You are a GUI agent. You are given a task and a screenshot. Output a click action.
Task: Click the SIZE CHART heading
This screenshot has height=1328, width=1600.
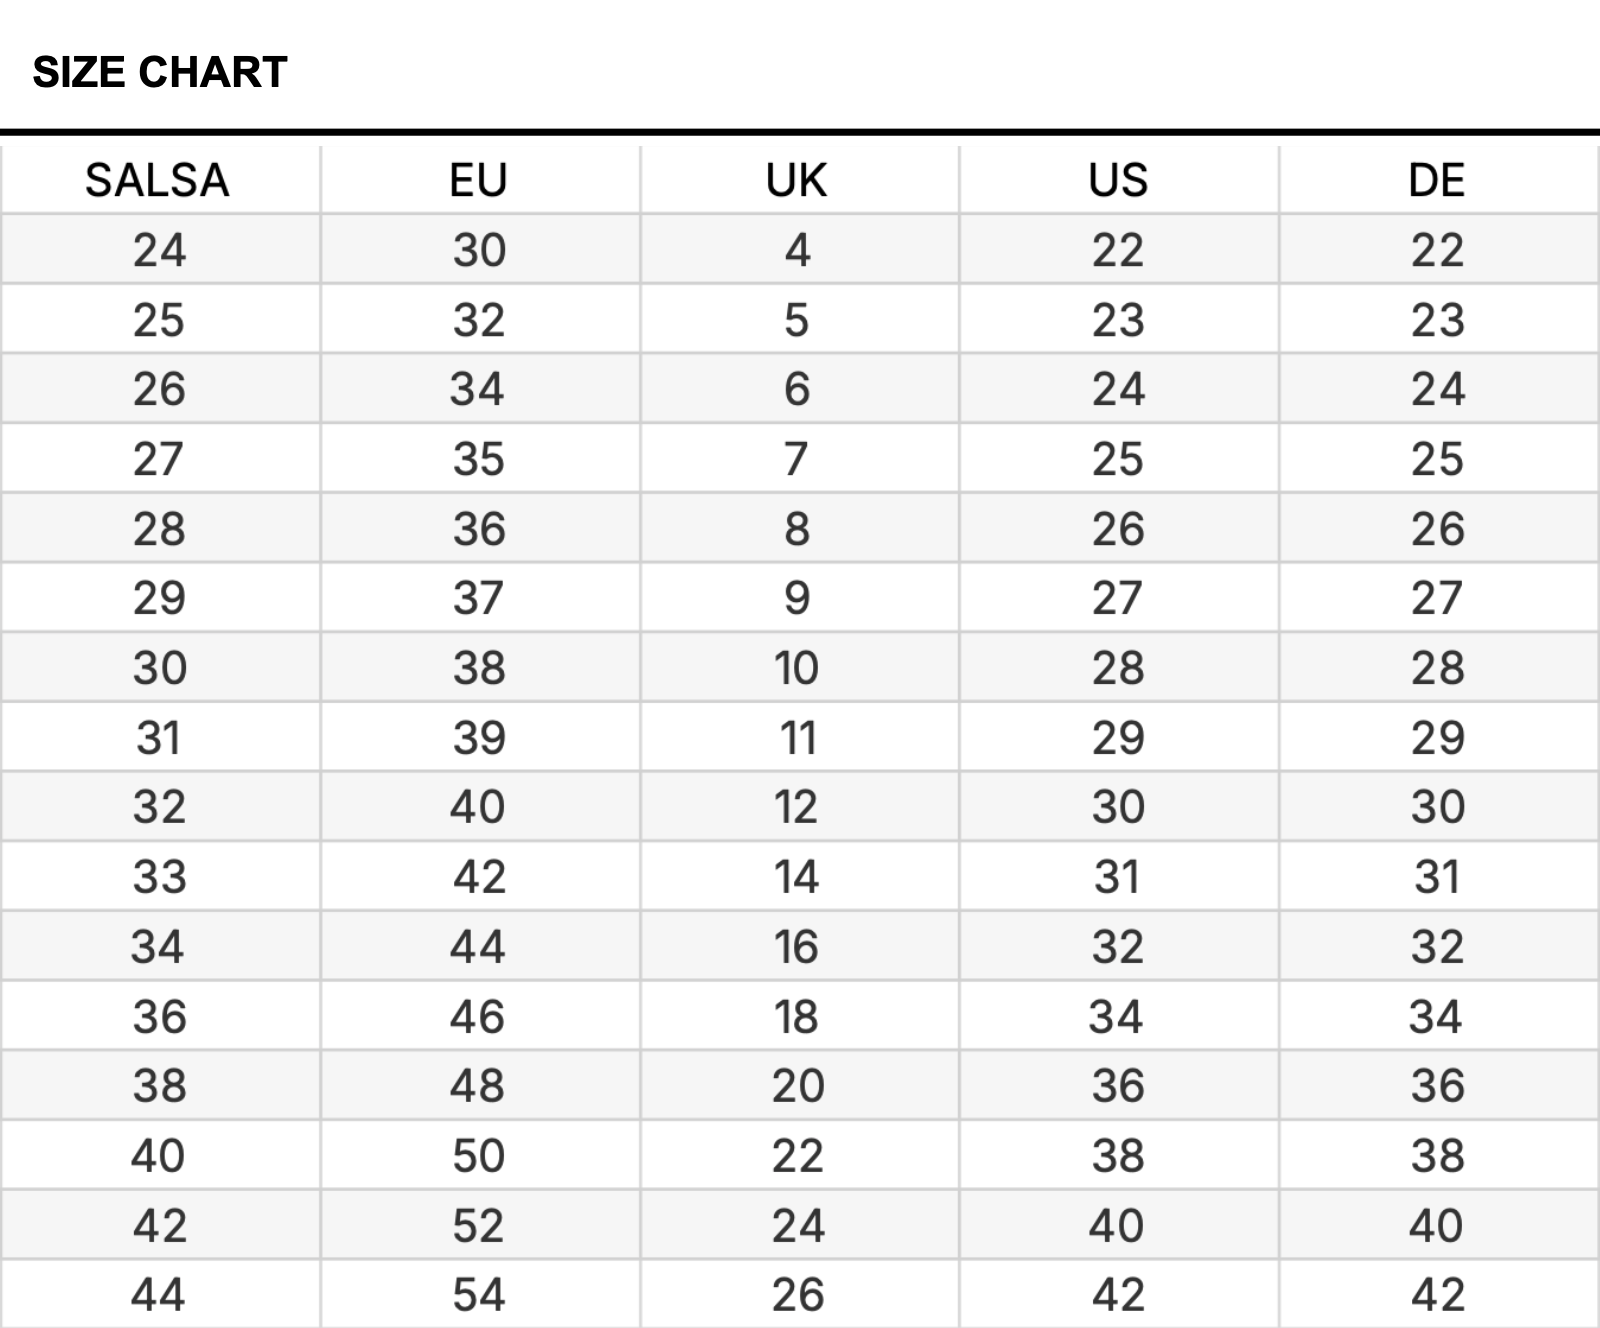click(x=160, y=72)
